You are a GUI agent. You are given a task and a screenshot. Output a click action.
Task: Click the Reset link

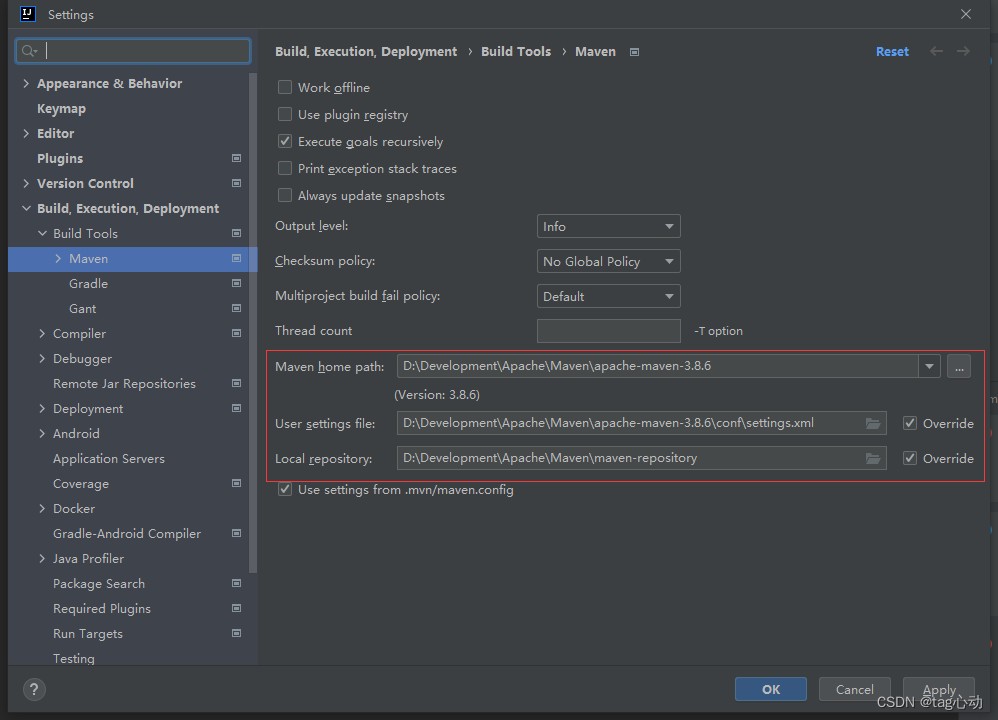click(892, 52)
